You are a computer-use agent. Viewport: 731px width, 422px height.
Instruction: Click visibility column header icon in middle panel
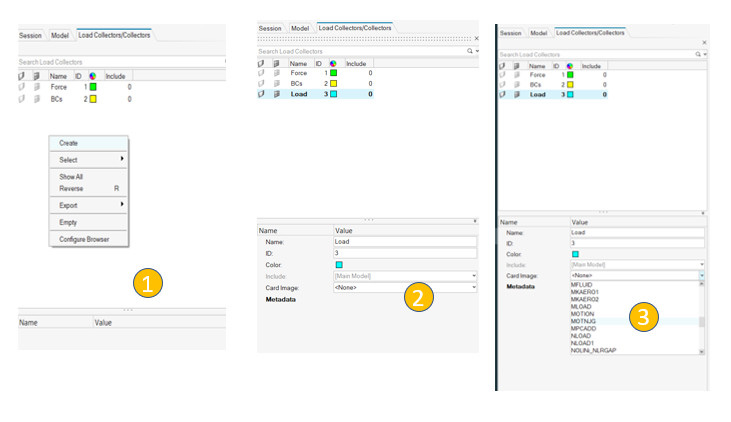pos(261,63)
